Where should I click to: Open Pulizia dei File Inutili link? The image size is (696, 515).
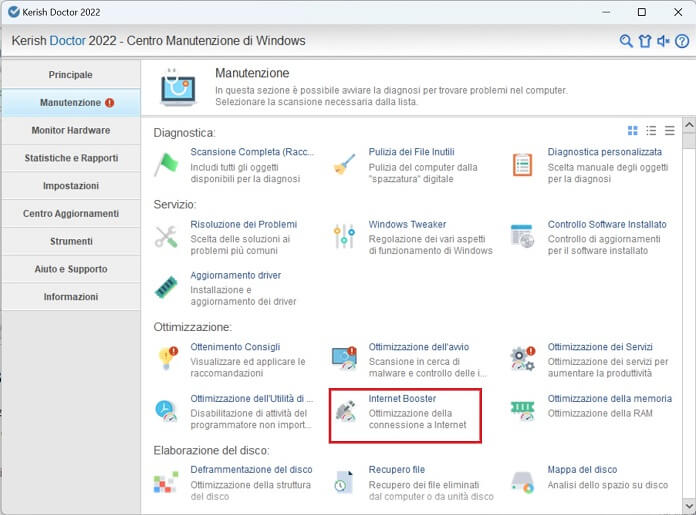[x=411, y=152]
